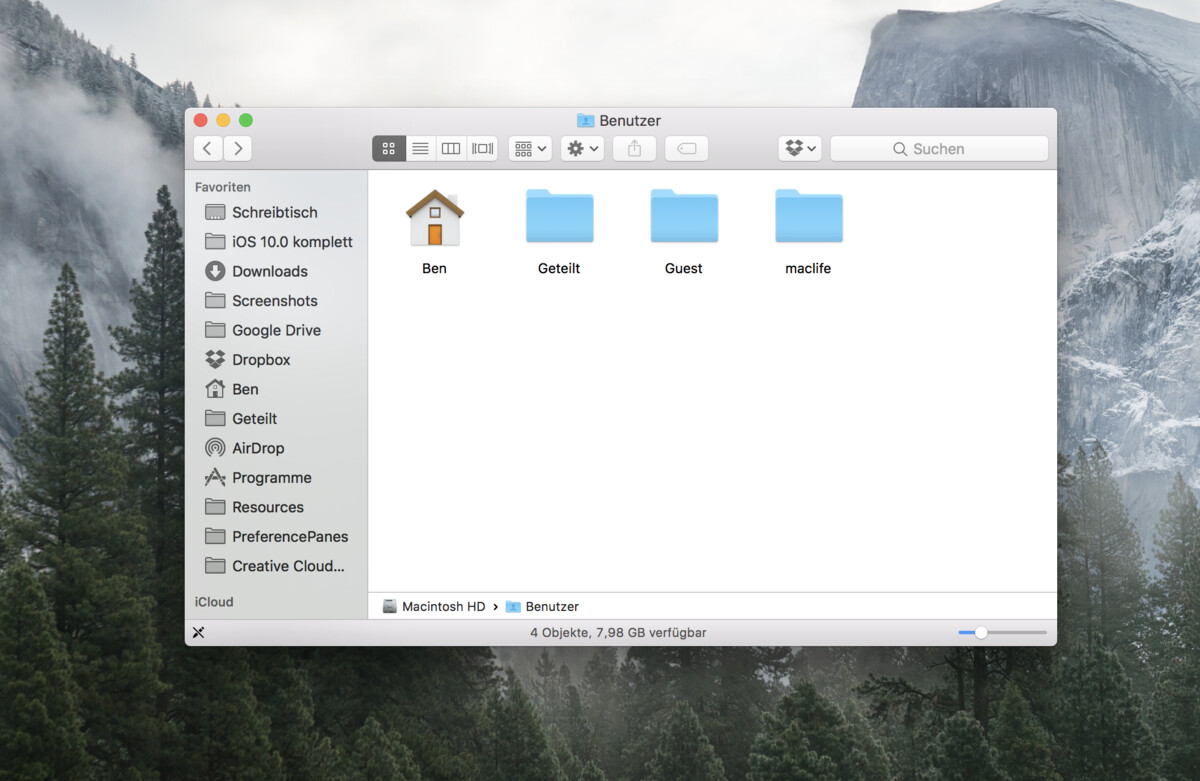Select Macintosh HD in the path bar
This screenshot has height=781, width=1200.
pyautogui.click(x=440, y=606)
